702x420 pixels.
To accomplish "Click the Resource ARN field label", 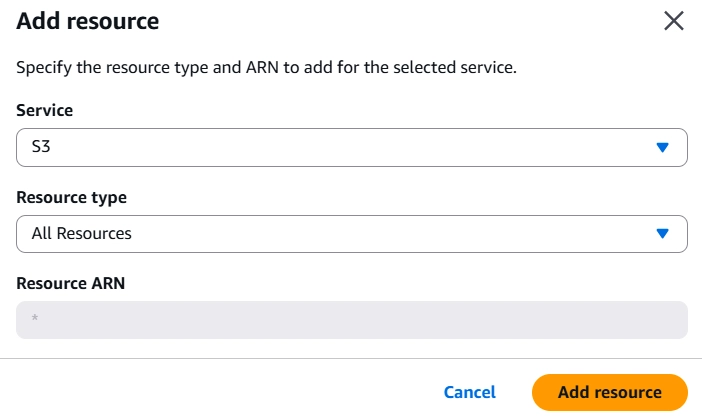I will pos(70,283).
